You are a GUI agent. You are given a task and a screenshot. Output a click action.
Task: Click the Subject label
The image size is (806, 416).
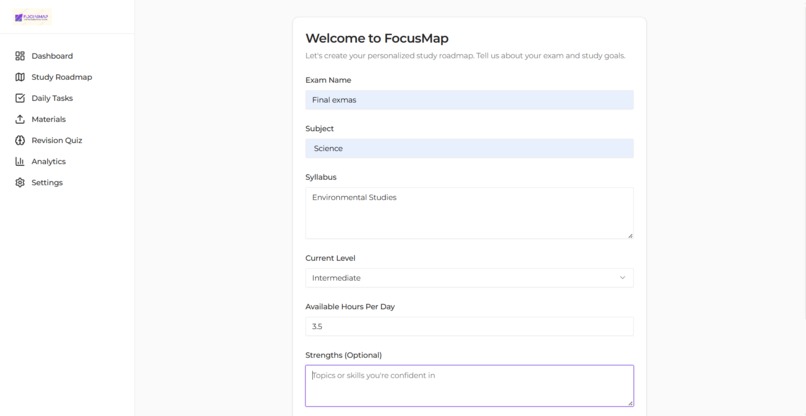click(x=320, y=129)
